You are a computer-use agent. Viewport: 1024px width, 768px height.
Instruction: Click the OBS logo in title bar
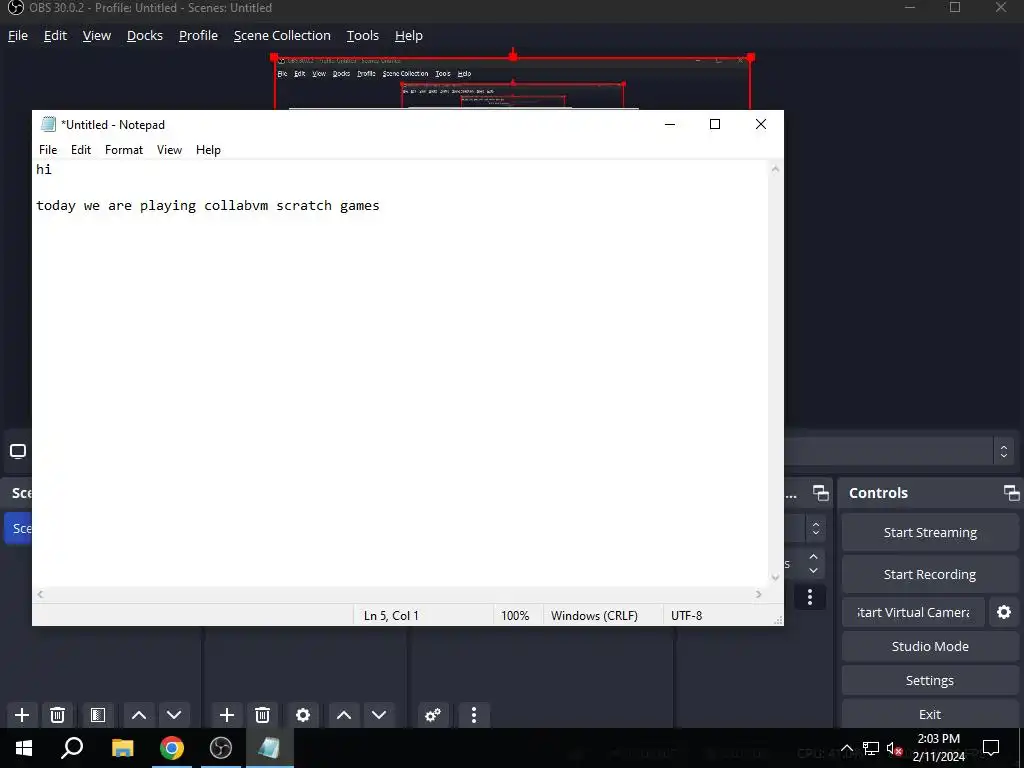(16, 8)
